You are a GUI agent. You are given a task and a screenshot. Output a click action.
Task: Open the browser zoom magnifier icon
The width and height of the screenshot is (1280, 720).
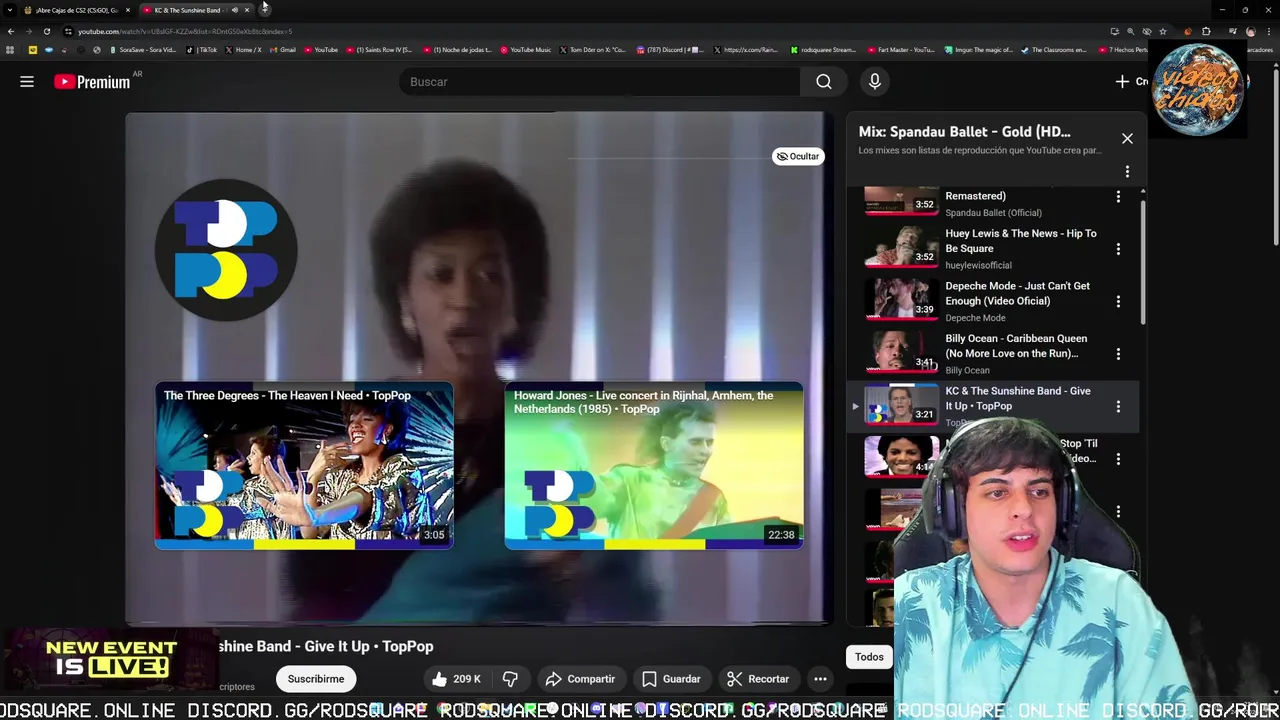[x=1130, y=31]
